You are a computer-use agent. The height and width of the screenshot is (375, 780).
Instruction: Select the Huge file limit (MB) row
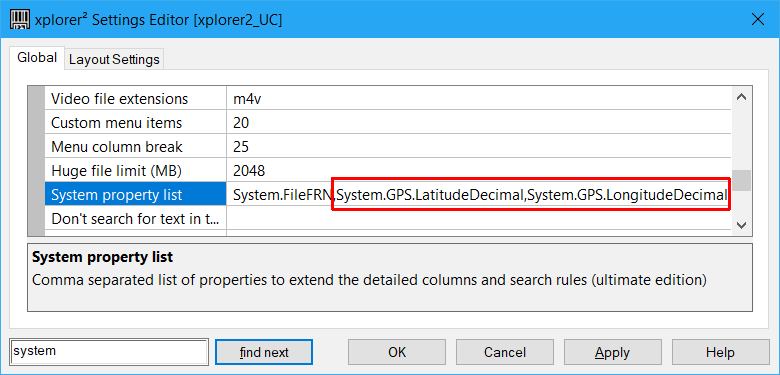136,171
